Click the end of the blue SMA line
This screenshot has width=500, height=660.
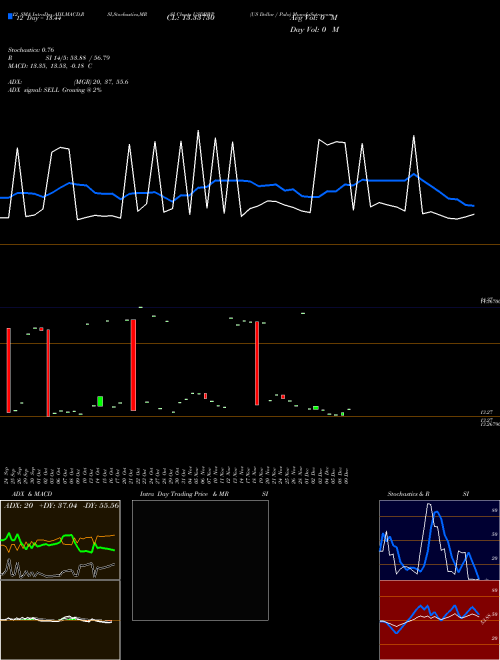point(474,206)
